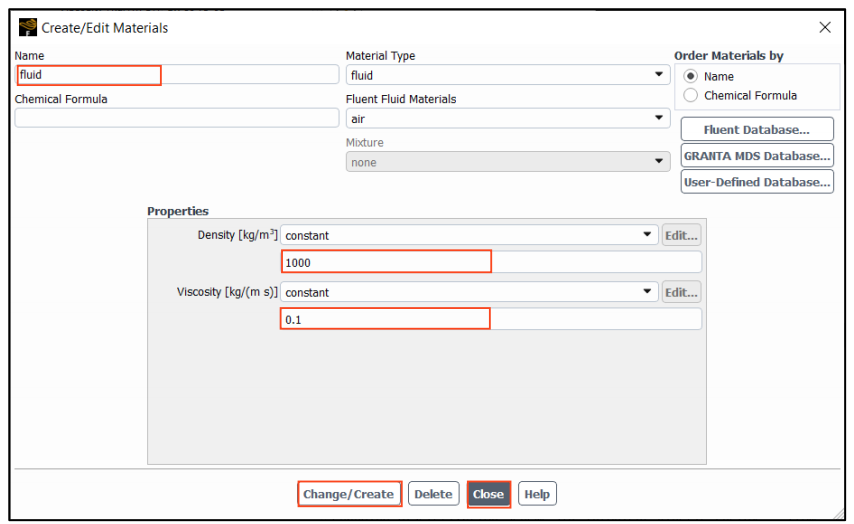
Task: Open the Density method dropdown
Action: 469,235
